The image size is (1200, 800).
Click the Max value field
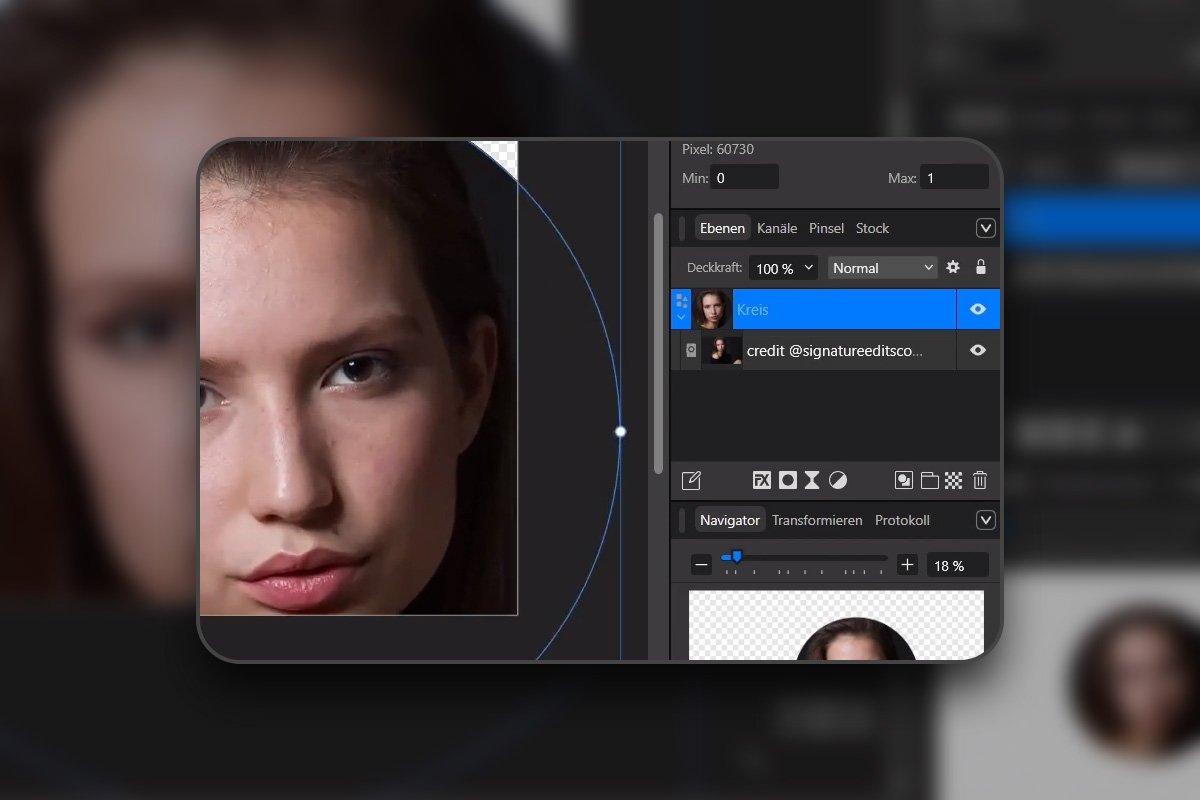[x=955, y=178]
